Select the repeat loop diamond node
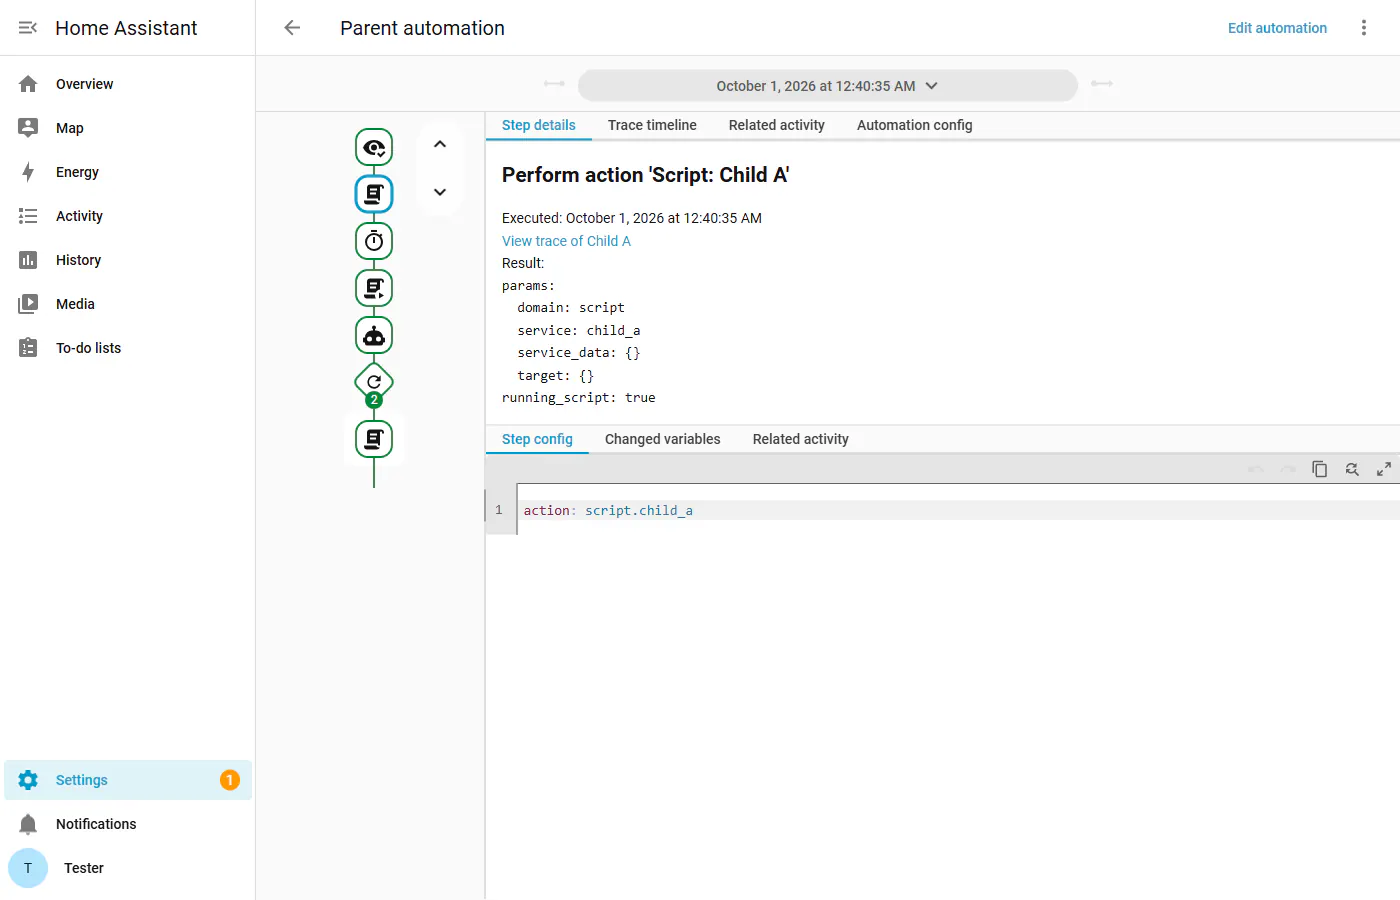Screen dimensions: 1400x900 click(374, 382)
